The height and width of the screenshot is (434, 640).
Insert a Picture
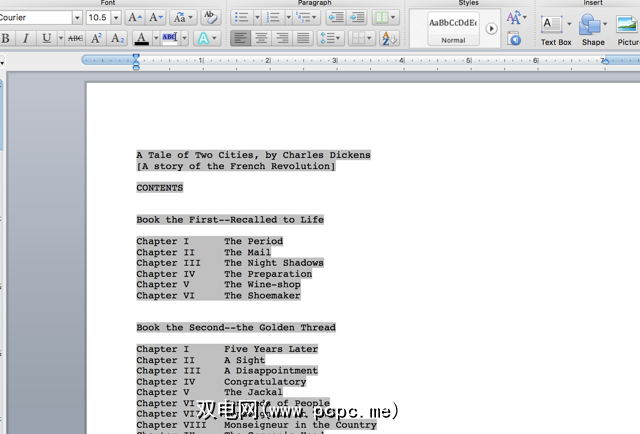click(x=628, y=29)
